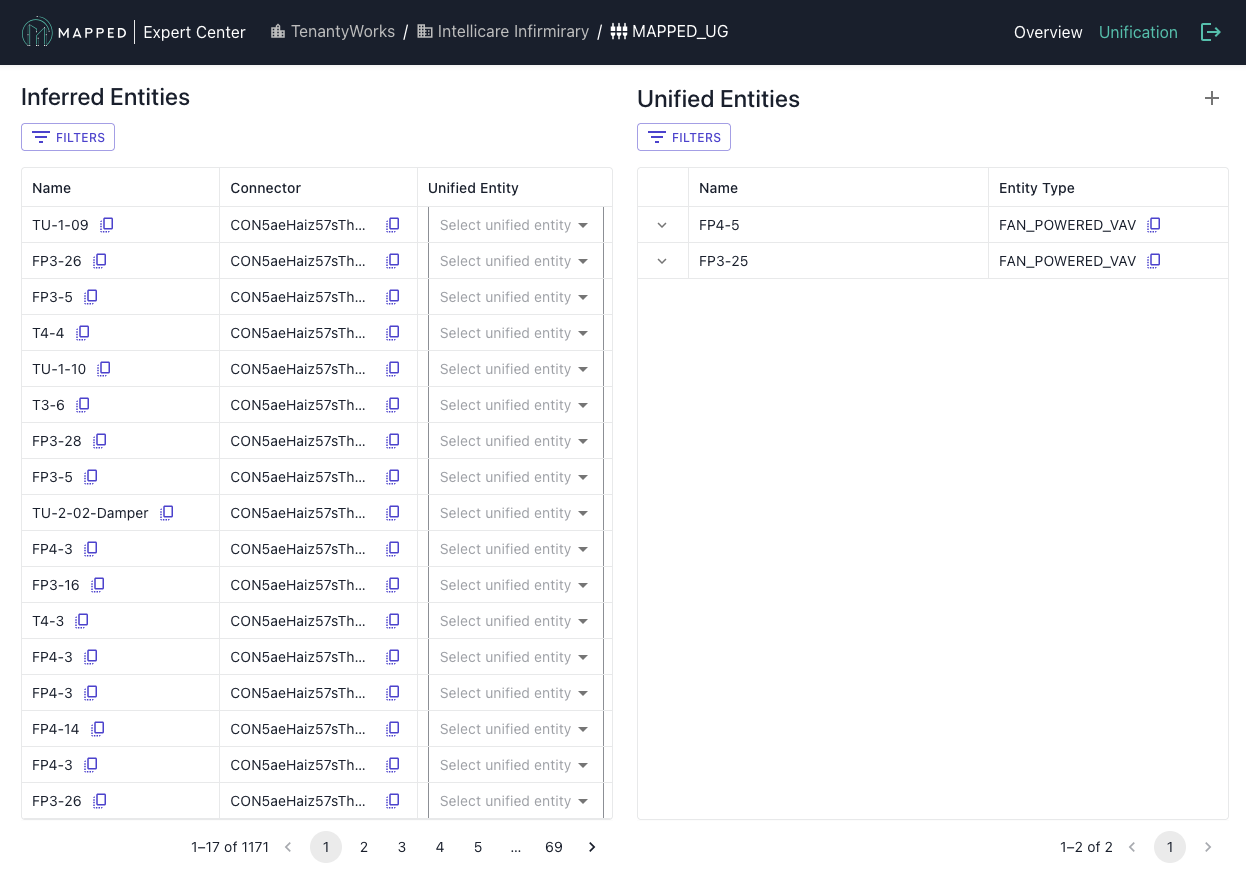
Task: Click the FP4-5 unified entity name
Action: point(719,225)
